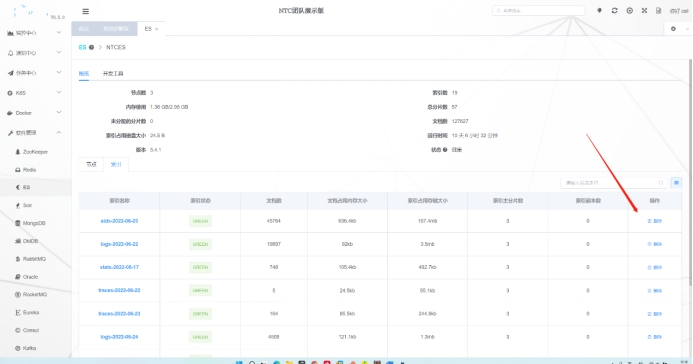
Task: Open index traces-2022-06-22
Action: coord(119,291)
